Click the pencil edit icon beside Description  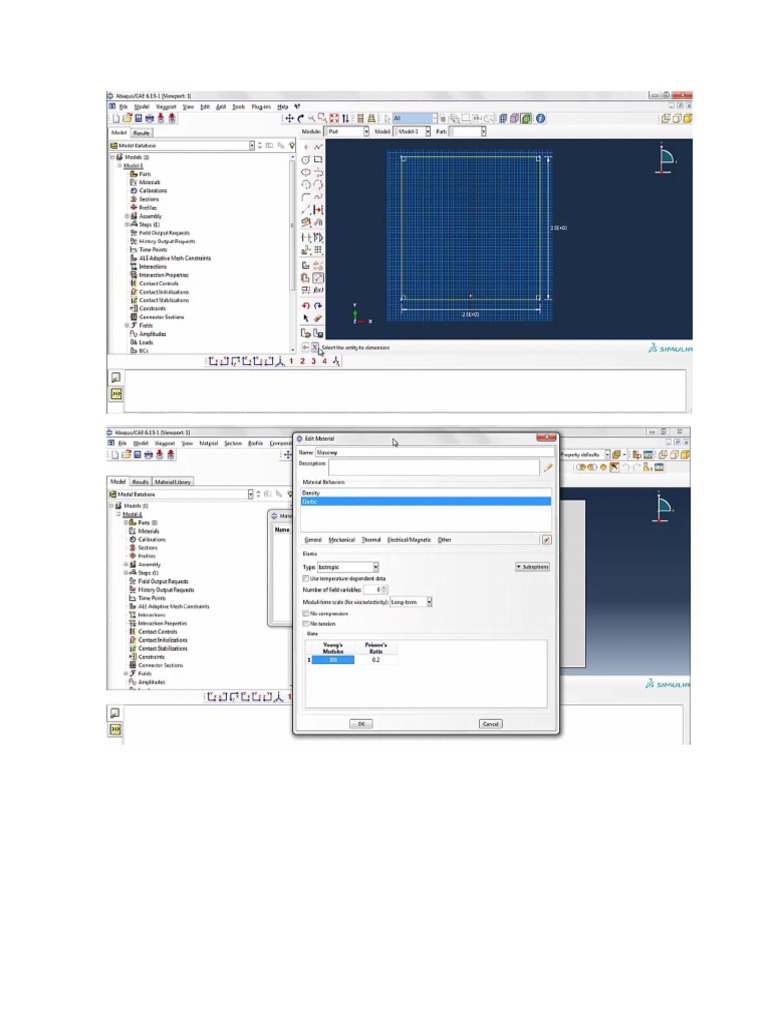pyautogui.click(x=548, y=467)
